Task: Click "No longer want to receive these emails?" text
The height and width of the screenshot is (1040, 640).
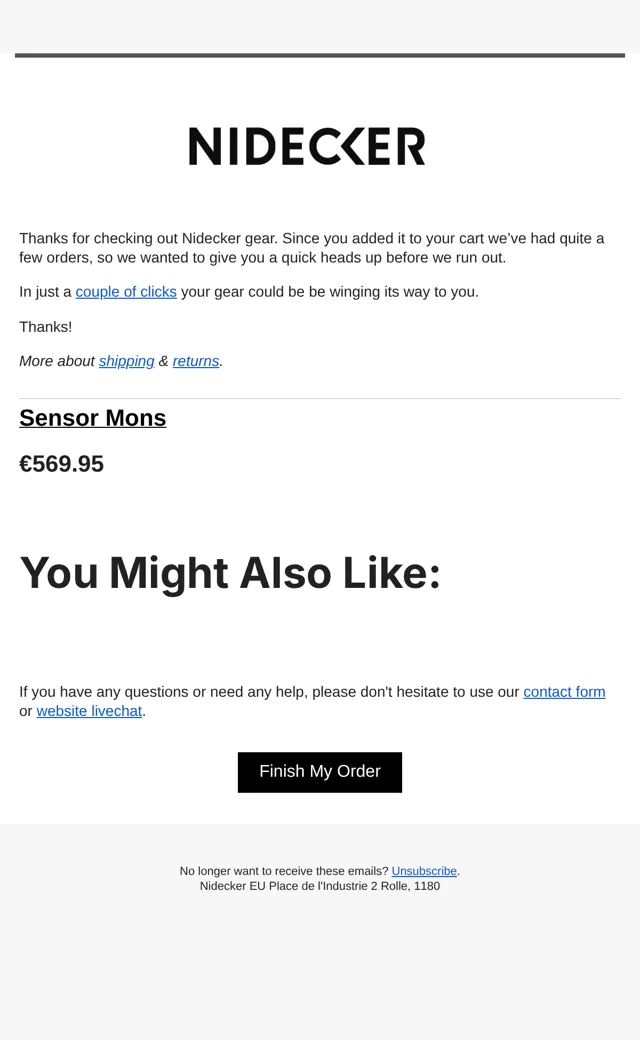Action: point(284,871)
